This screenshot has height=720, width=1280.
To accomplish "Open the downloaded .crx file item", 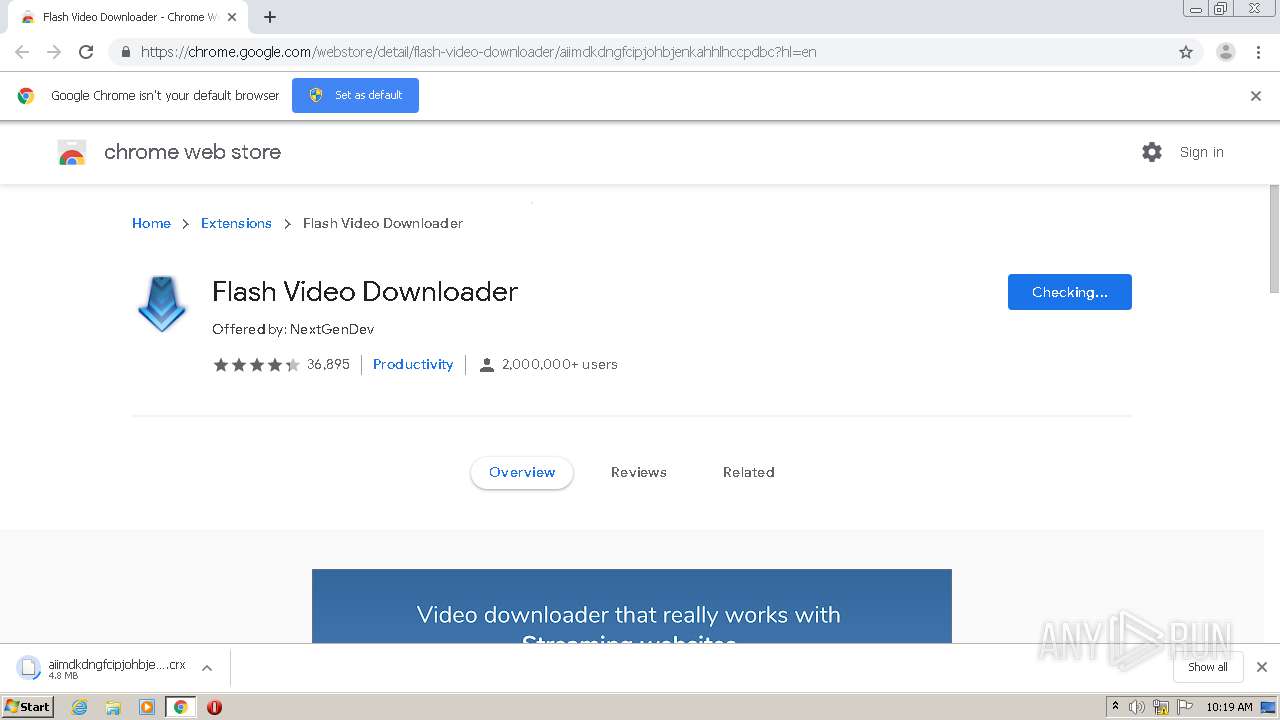I will pyautogui.click(x=102, y=668).
